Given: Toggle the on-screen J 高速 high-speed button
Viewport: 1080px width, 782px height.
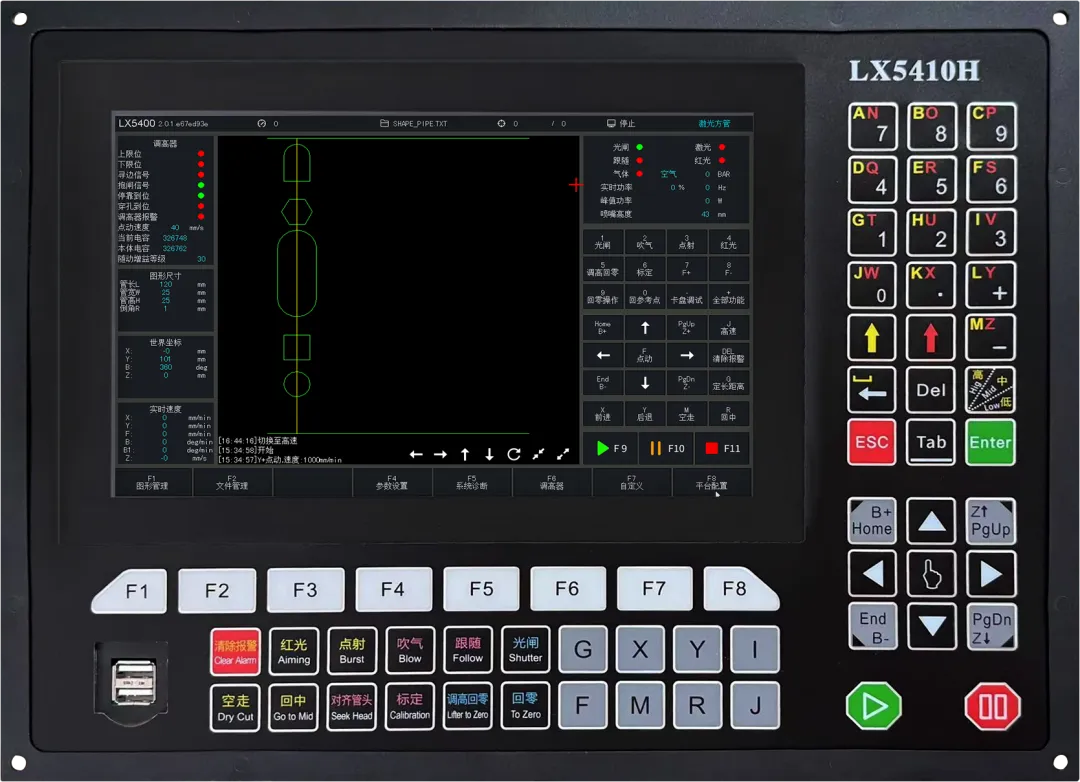Looking at the screenshot, I should (x=729, y=328).
